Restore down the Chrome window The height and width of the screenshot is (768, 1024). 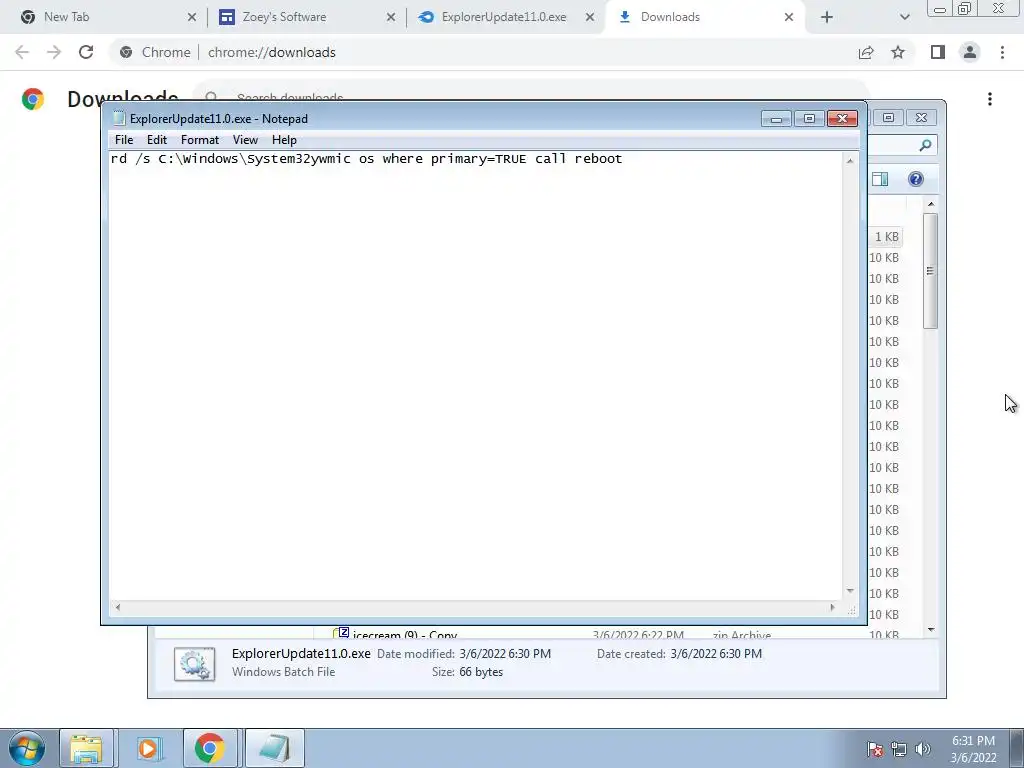pyautogui.click(x=964, y=8)
